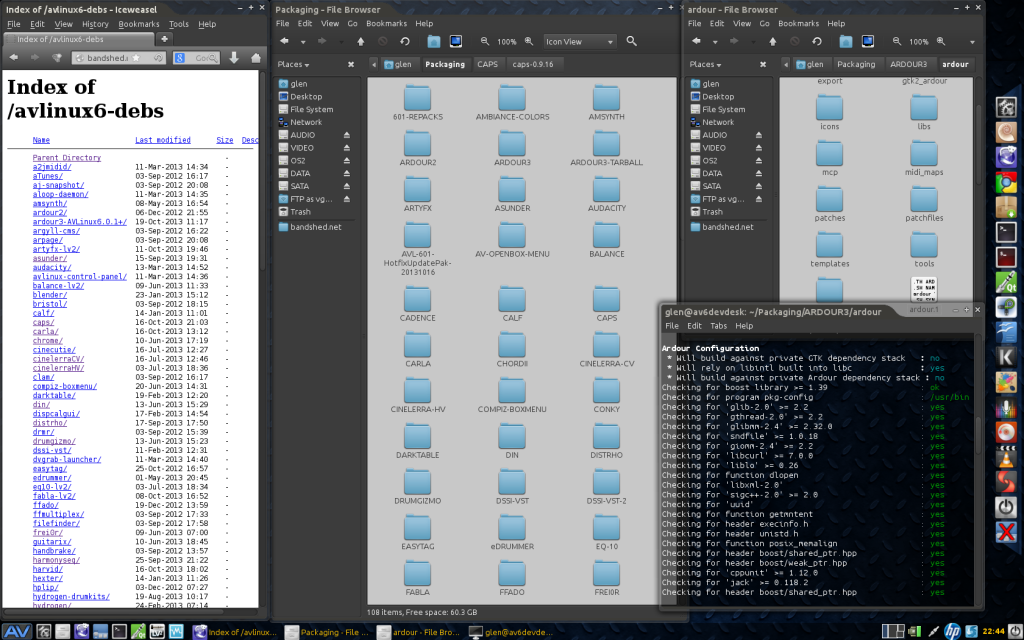Follow the Parent Directory link
Image resolution: width=1024 pixels, height=640 pixels.
tap(67, 157)
